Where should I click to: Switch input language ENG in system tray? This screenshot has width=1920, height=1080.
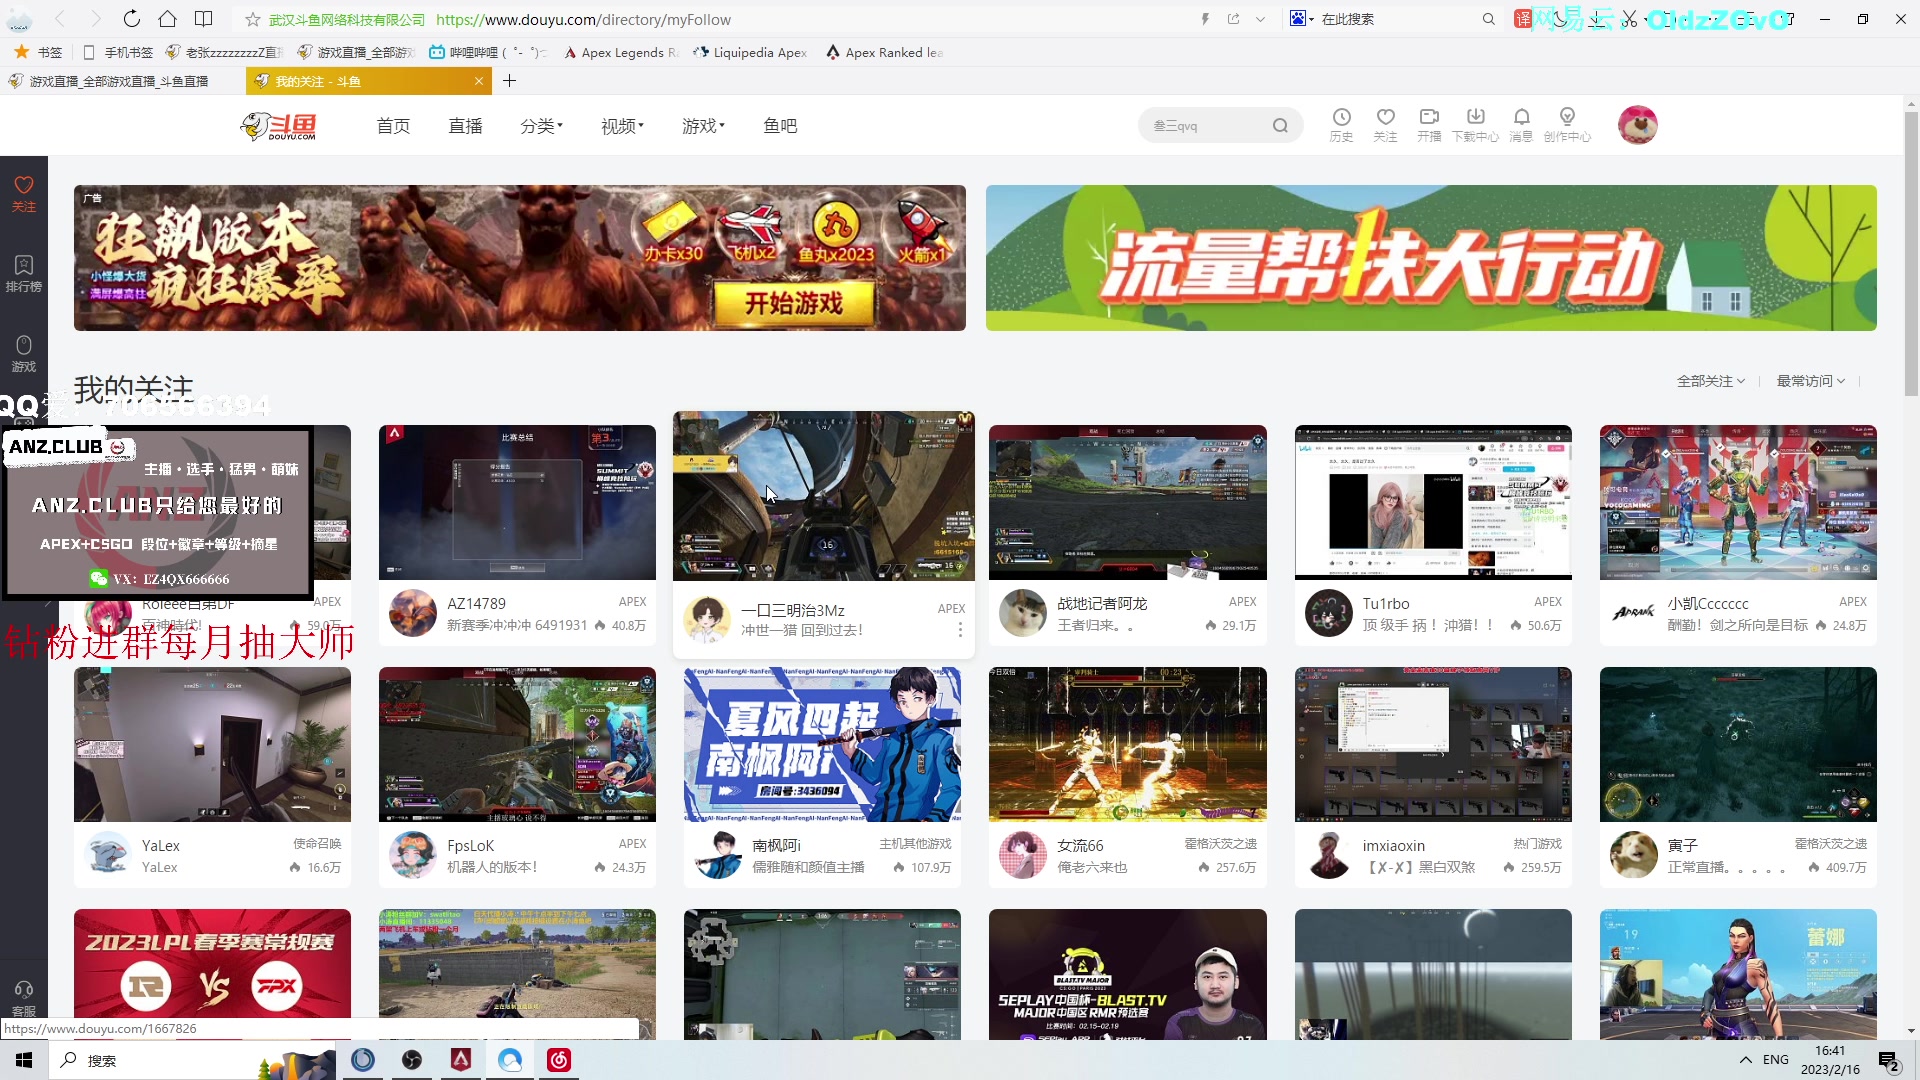point(1776,1060)
